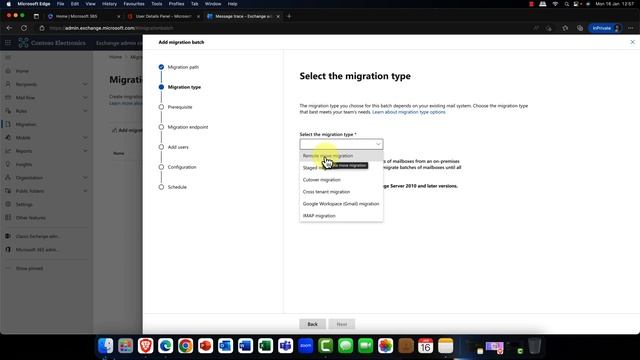Open Photos app from the Dock
The width and height of the screenshot is (640, 360).
385,346
